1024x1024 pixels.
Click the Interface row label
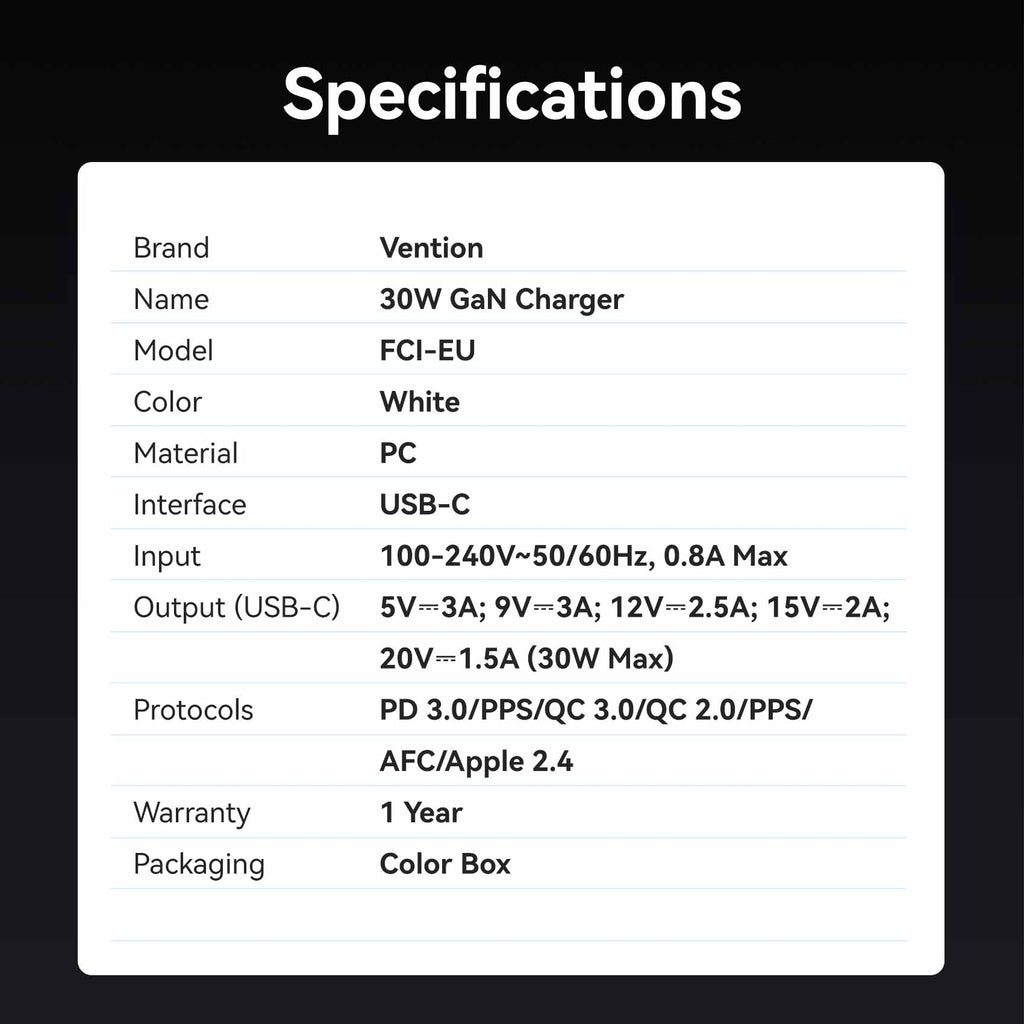click(189, 505)
